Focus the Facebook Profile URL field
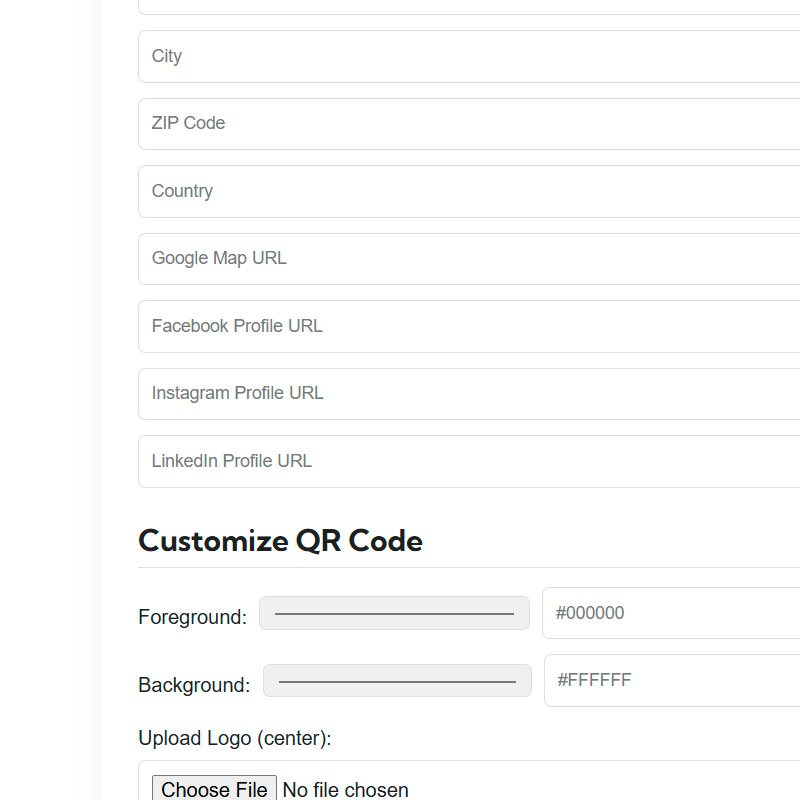 click(x=468, y=326)
